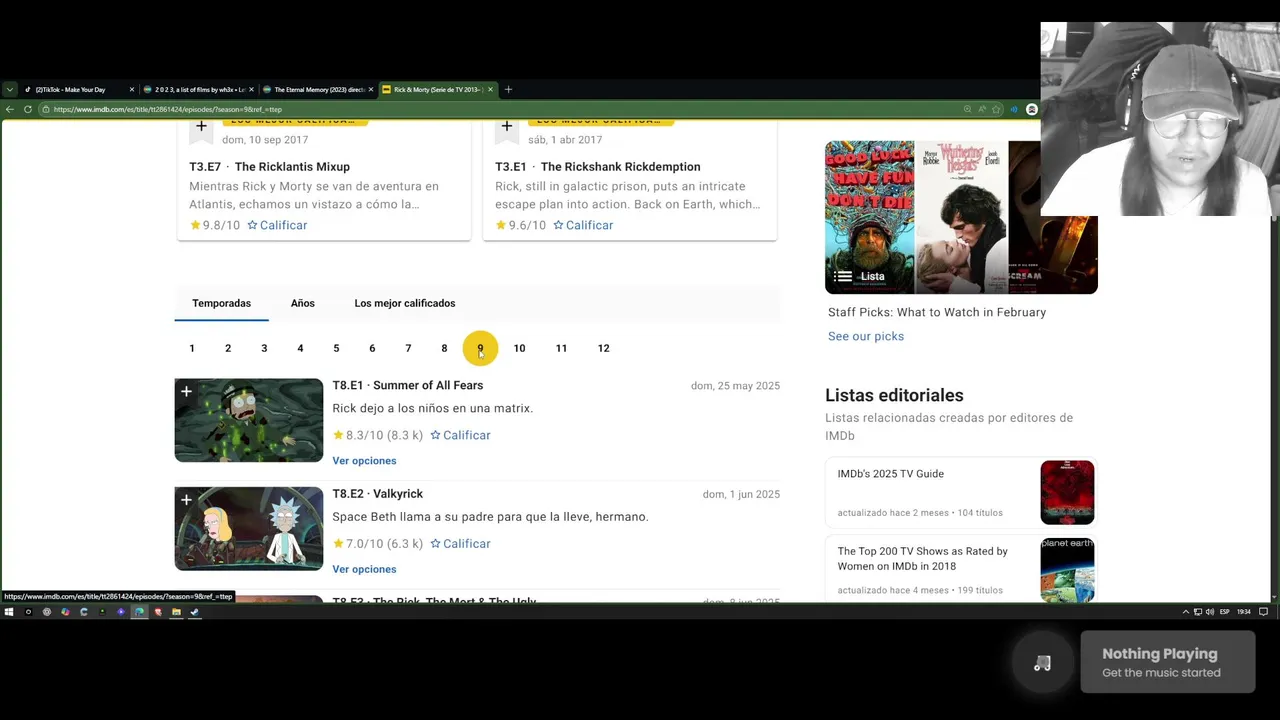
Task: Add Valkyrick to watchlist
Action: pyautogui.click(x=186, y=500)
